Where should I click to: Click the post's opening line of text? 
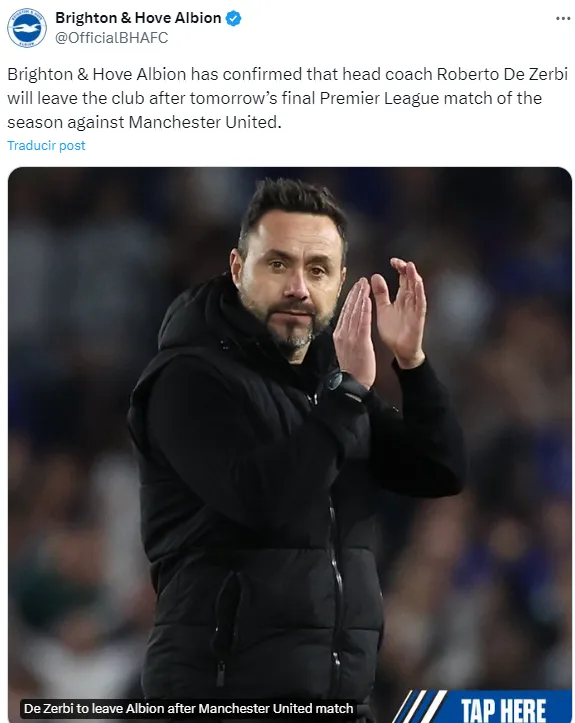coord(287,74)
